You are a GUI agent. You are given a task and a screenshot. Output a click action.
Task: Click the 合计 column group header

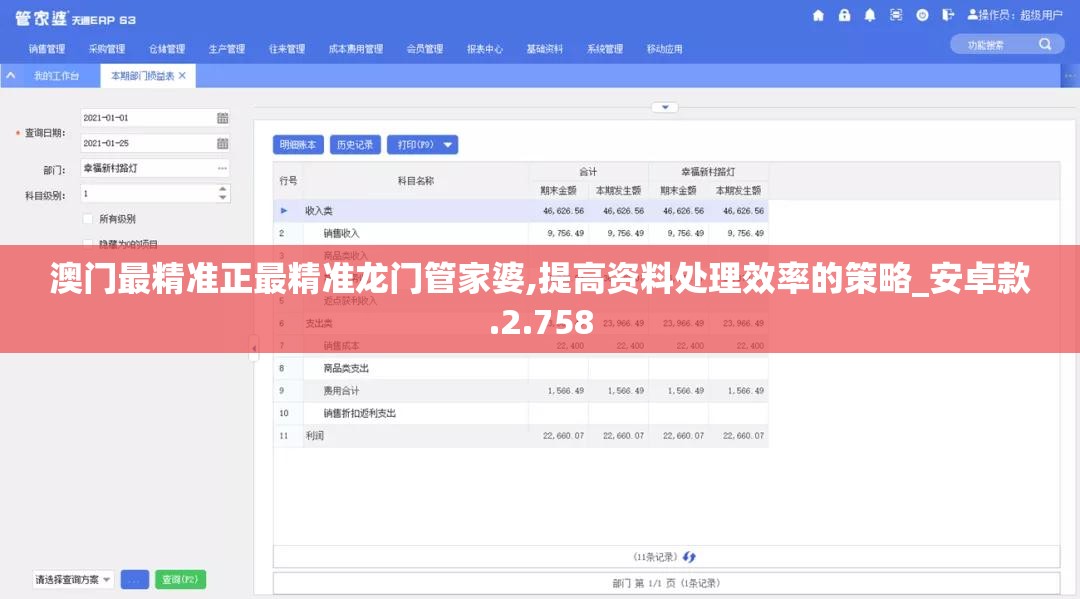(x=588, y=171)
